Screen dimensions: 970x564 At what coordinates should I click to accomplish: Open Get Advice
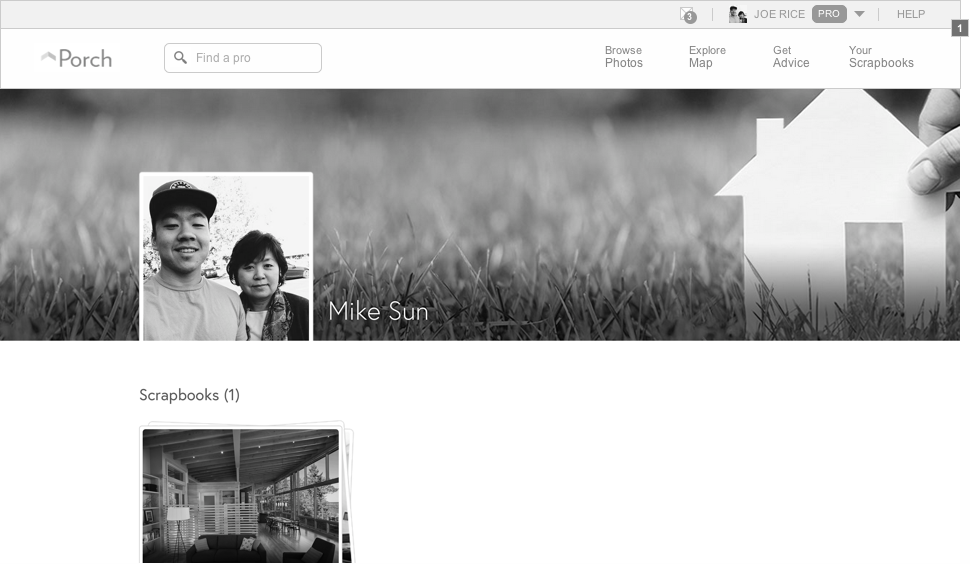pyautogui.click(x=791, y=57)
